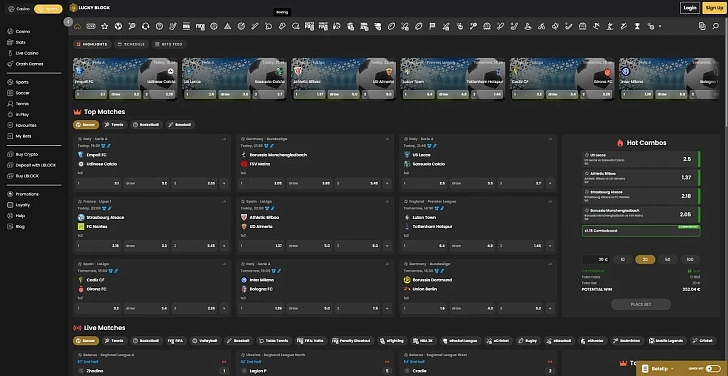Click the Live Casino sidebar icon
Screen dimensions: 728x376
10,53
